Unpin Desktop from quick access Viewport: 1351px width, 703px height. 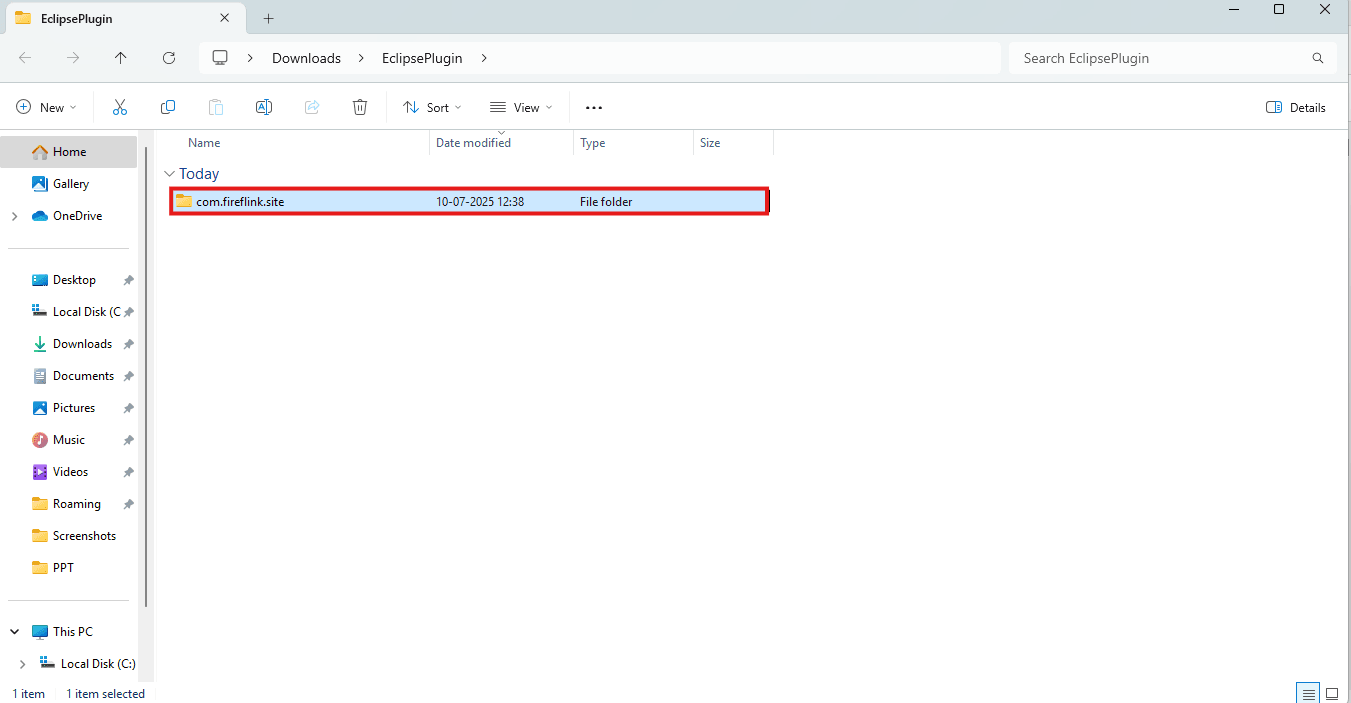click(128, 280)
